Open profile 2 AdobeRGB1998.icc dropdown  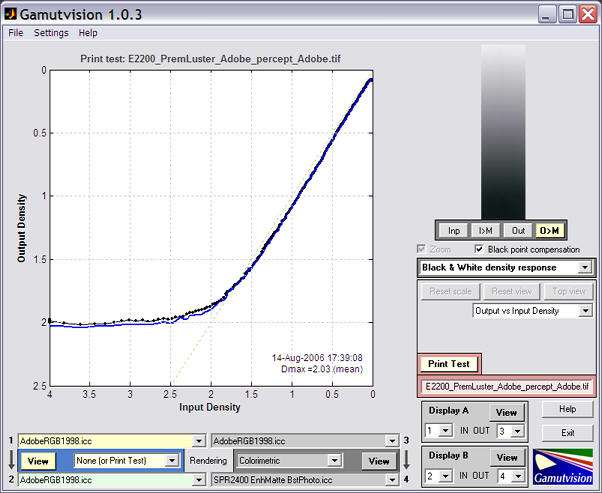[x=112, y=480]
